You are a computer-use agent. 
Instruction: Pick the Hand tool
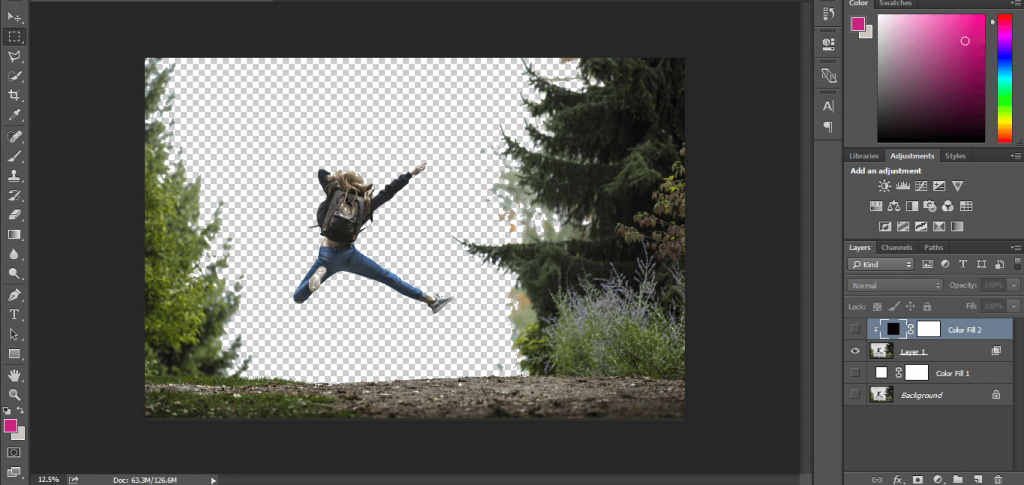pos(14,375)
